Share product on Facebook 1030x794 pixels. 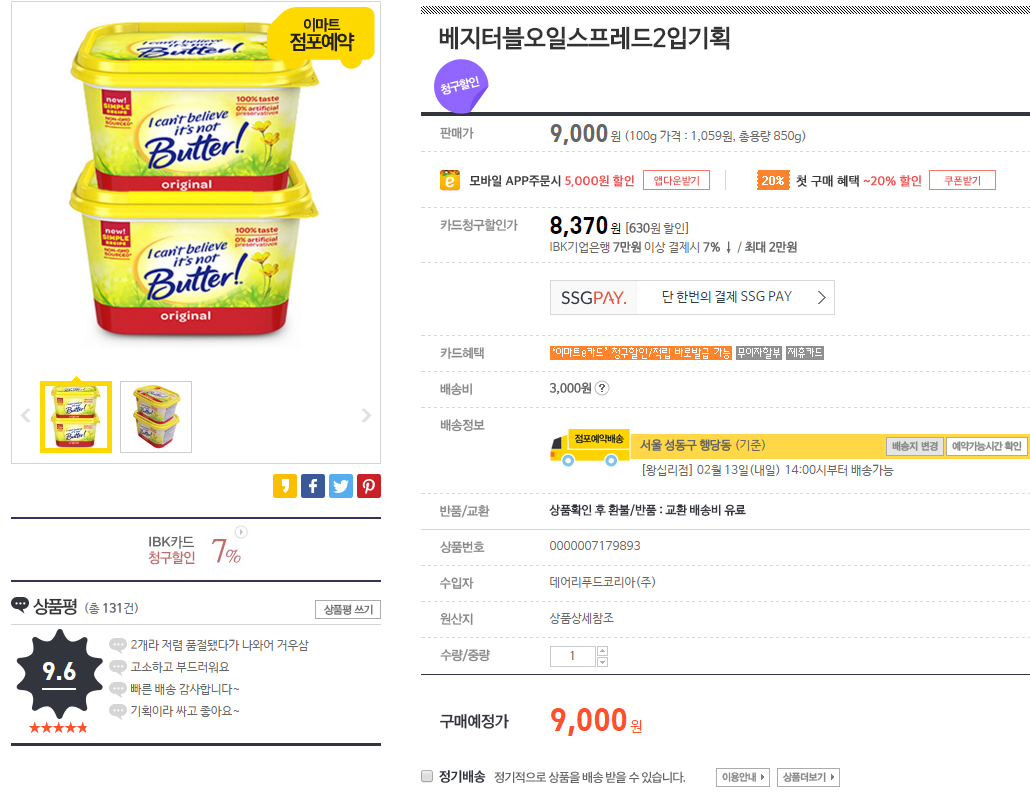(x=313, y=487)
